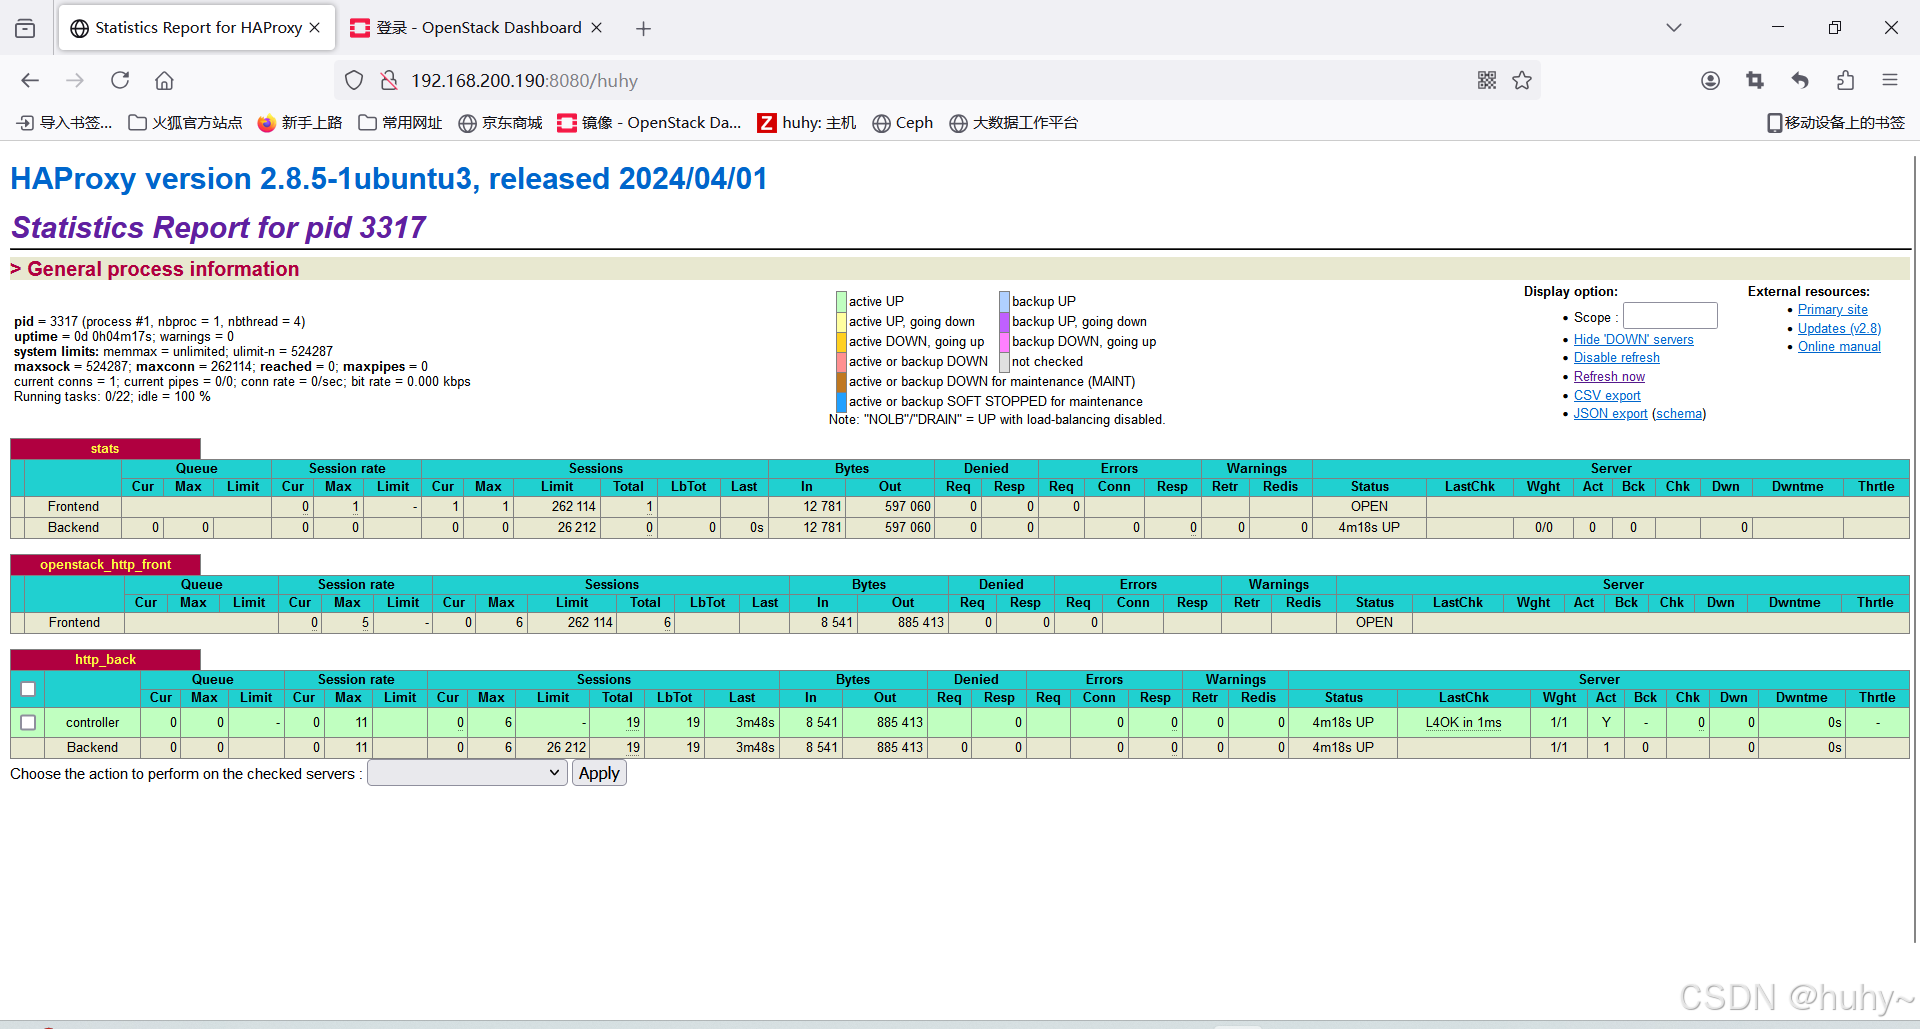Open the huhy: 主机 Zabbix bookmark
Image resolution: width=1920 pixels, height=1029 pixels.
807,122
